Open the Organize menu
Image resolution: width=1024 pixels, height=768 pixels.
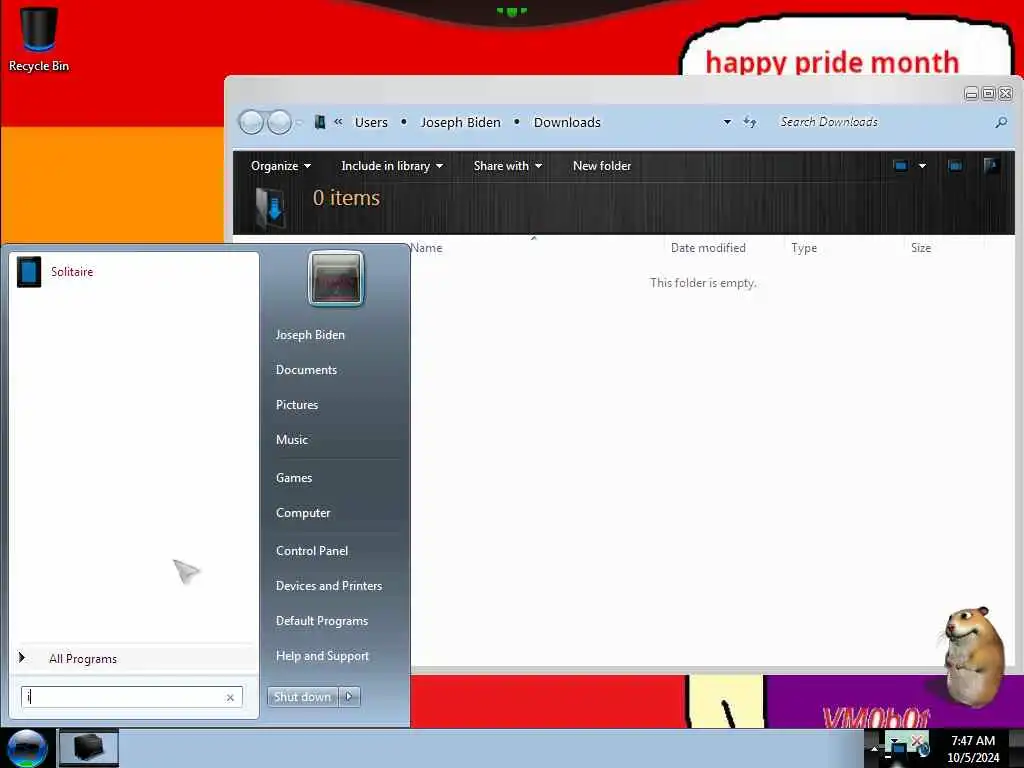pyautogui.click(x=281, y=166)
